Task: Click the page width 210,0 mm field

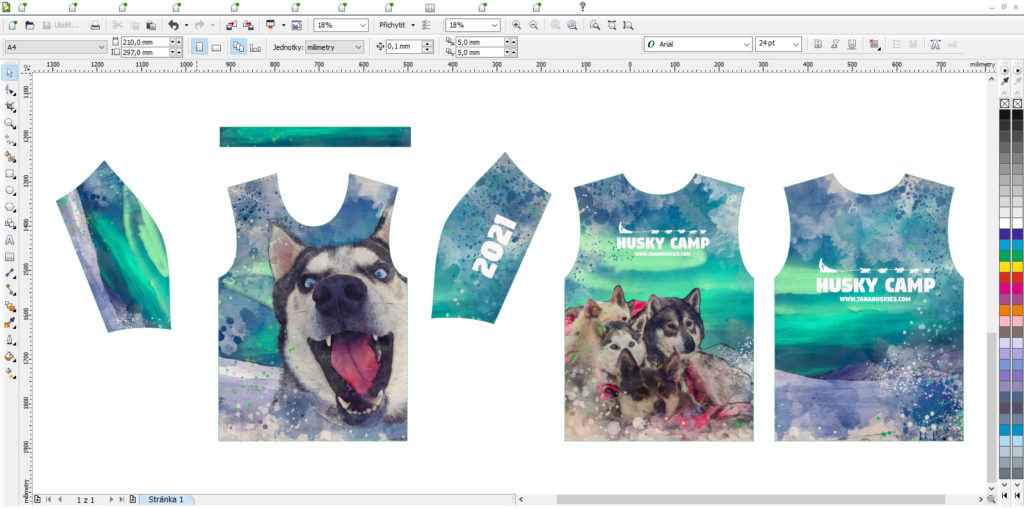Action: point(144,42)
